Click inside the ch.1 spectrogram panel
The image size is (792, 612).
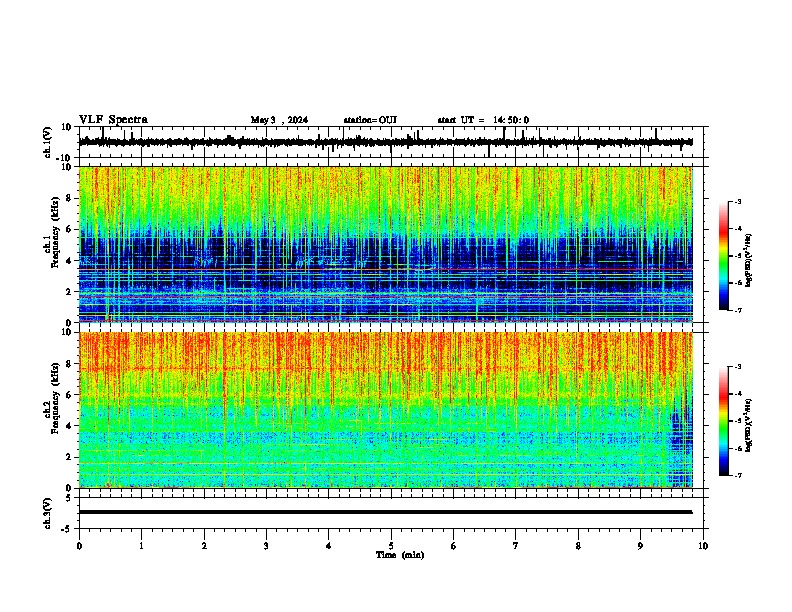(x=386, y=244)
